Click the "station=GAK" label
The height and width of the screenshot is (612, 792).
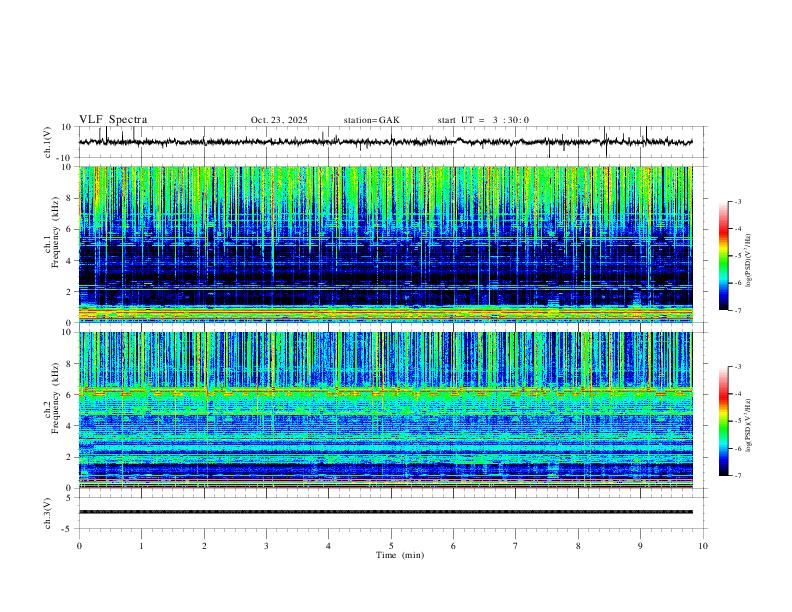point(371,120)
